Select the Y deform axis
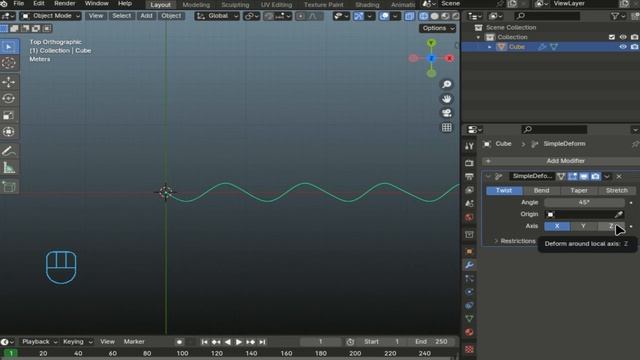 point(583,226)
